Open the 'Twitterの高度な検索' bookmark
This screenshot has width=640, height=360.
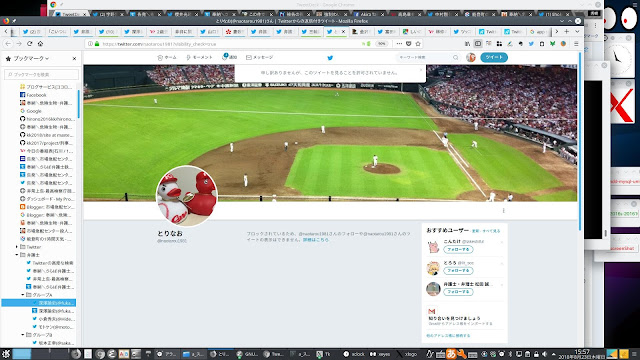tap(49, 263)
